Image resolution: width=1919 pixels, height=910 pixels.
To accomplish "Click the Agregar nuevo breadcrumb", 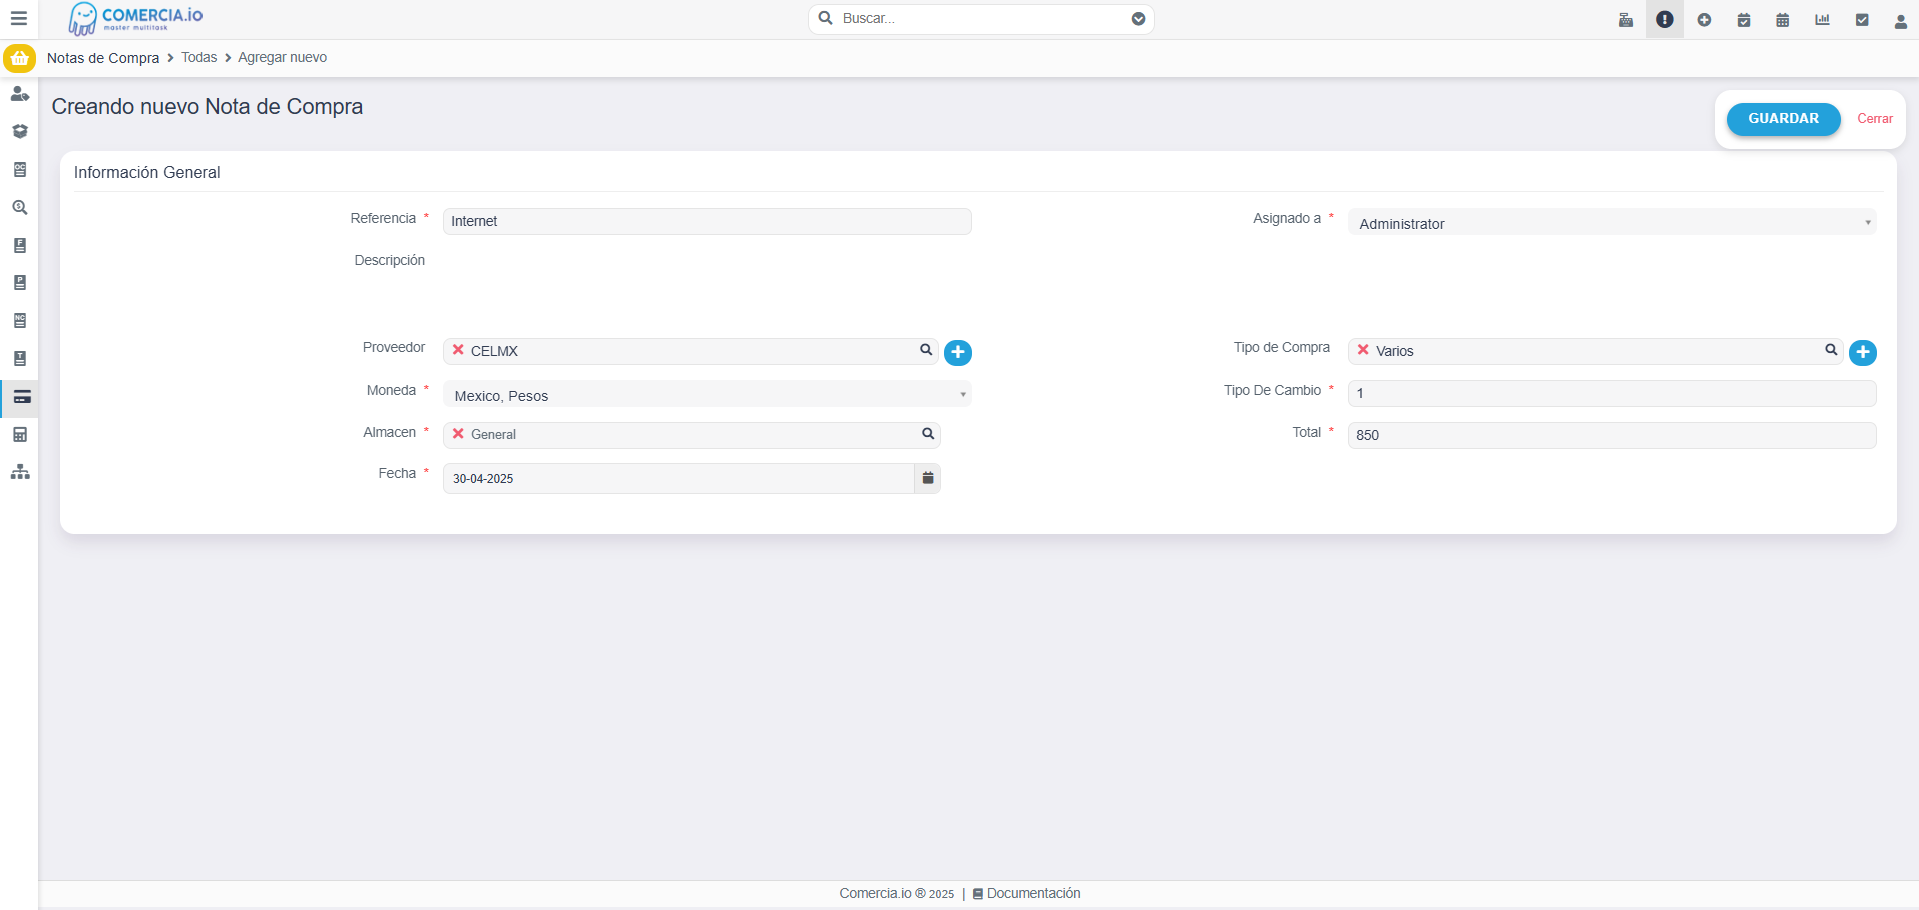I will click(x=282, y=57).
